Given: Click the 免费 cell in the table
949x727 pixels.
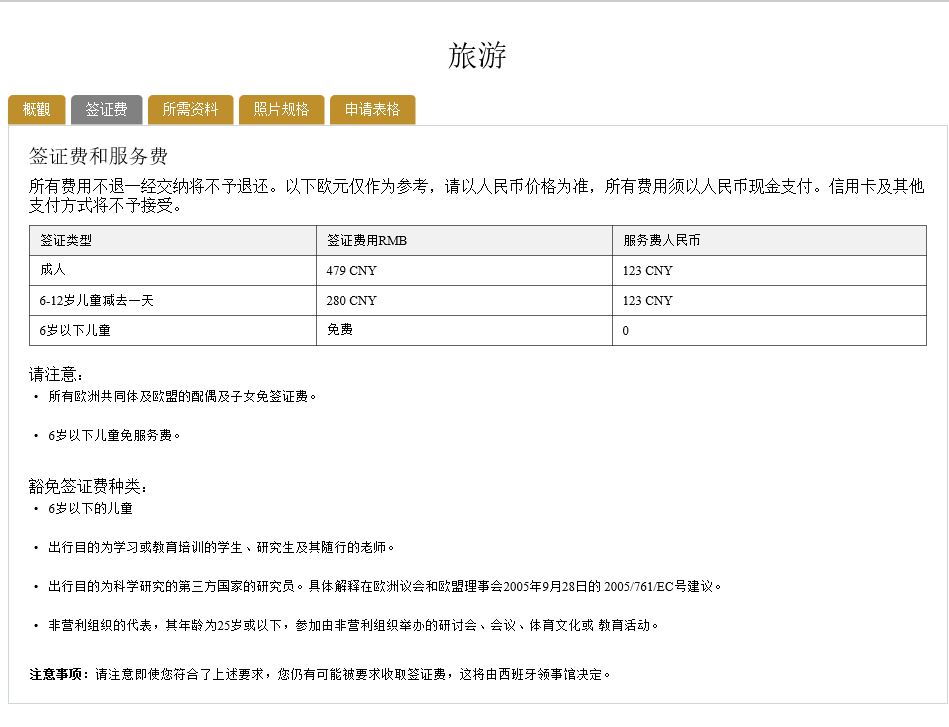Looking at the screenshot, I should click(x=339, y=329).
